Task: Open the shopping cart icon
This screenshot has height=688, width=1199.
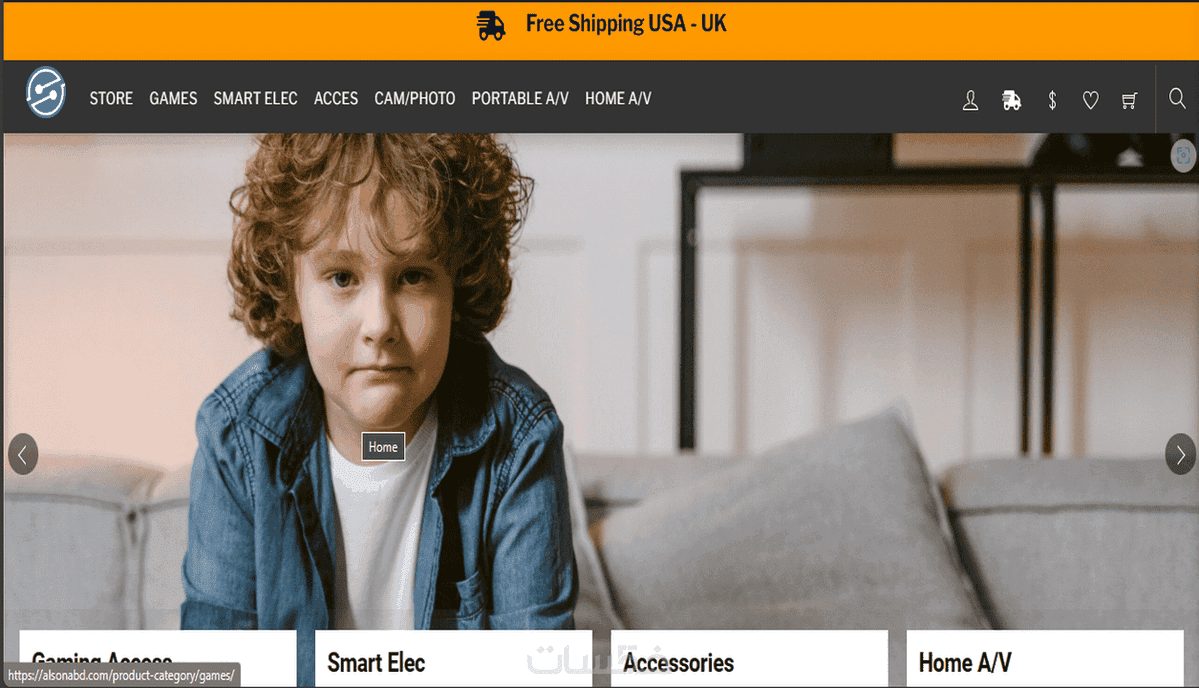Action: click(x=1129, y=100)
